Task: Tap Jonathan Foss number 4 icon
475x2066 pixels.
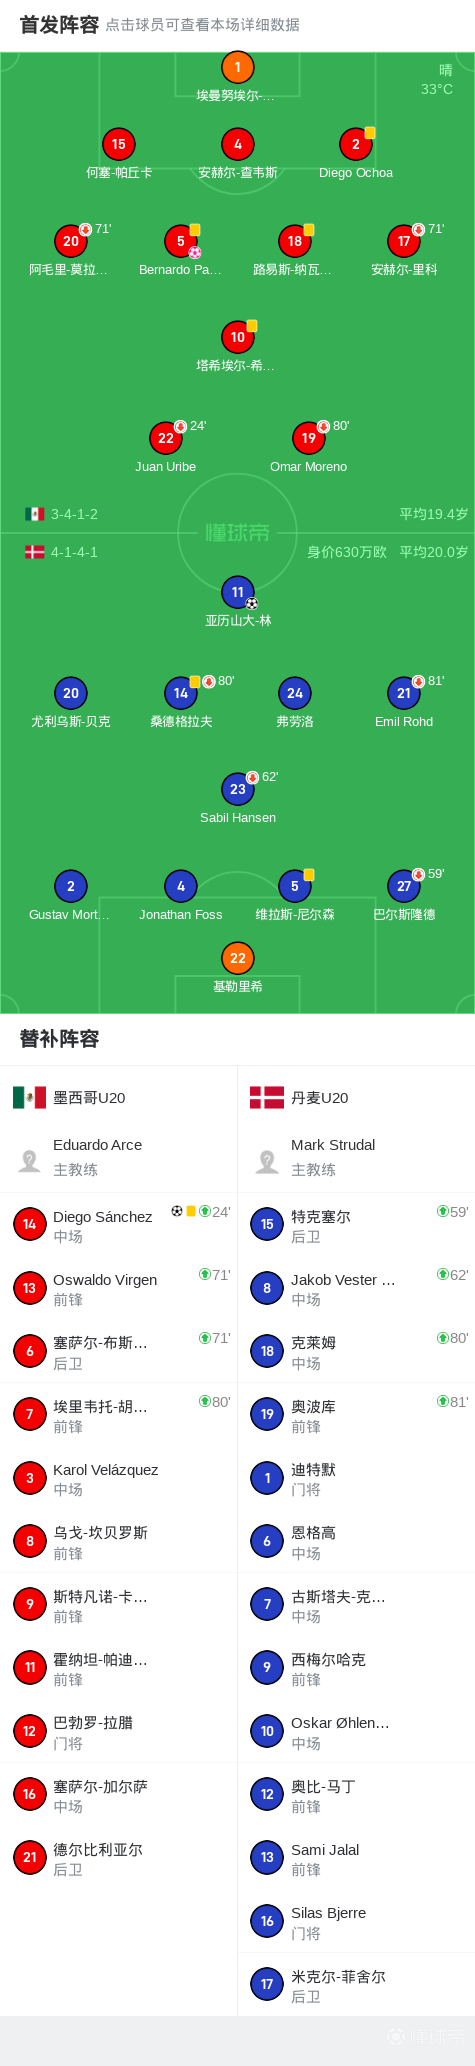Action: click(x=181, y=886)
